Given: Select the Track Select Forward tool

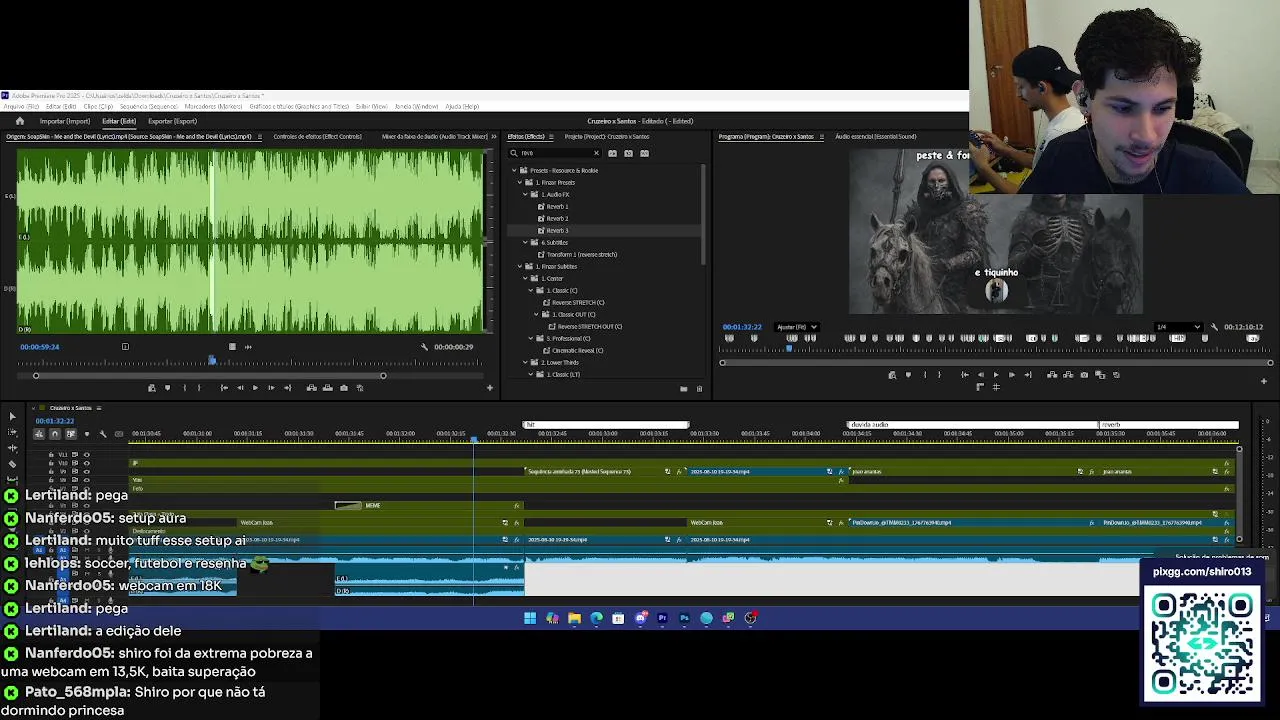Looking at the screenshot, I should click(12, 432).
